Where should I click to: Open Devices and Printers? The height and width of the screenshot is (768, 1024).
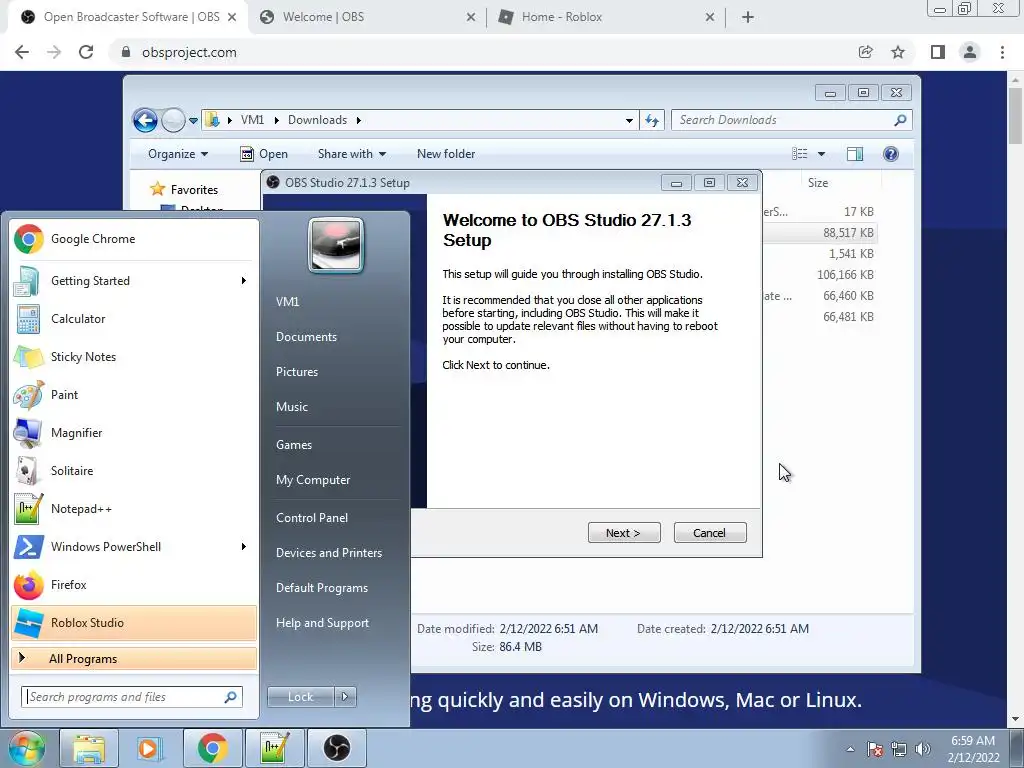click(328, 553)
